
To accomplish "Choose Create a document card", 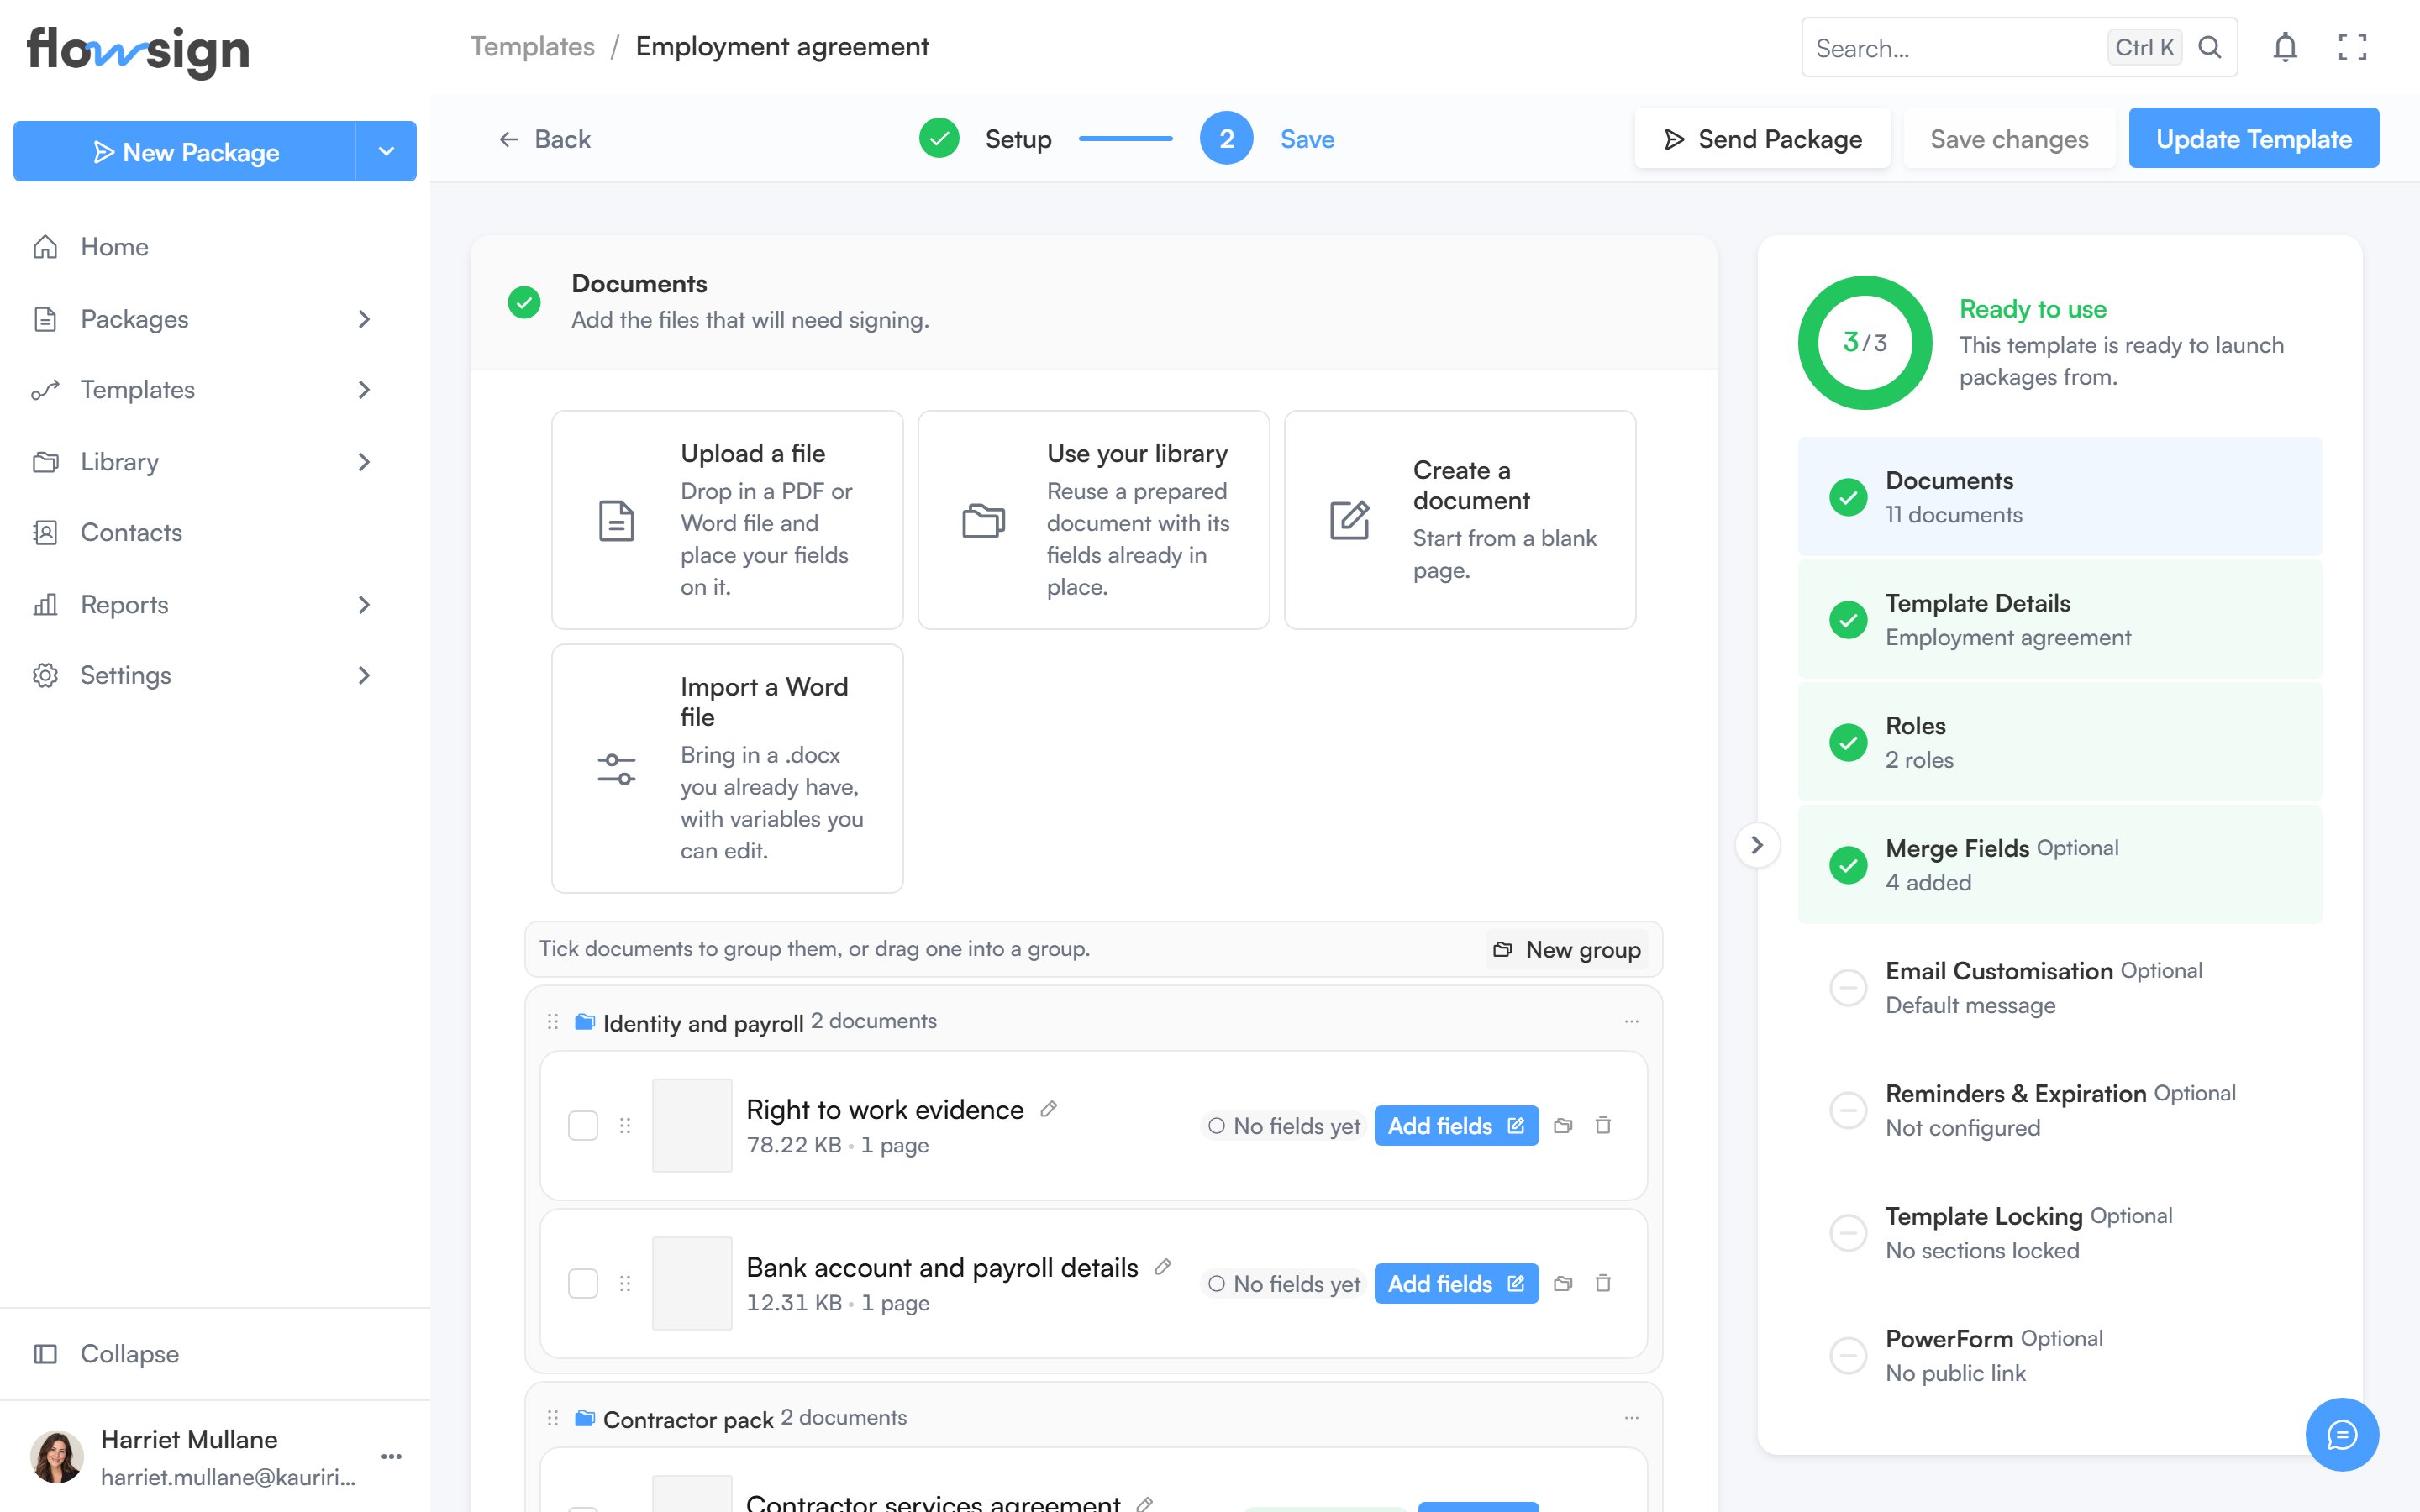I will [1459, 520].
